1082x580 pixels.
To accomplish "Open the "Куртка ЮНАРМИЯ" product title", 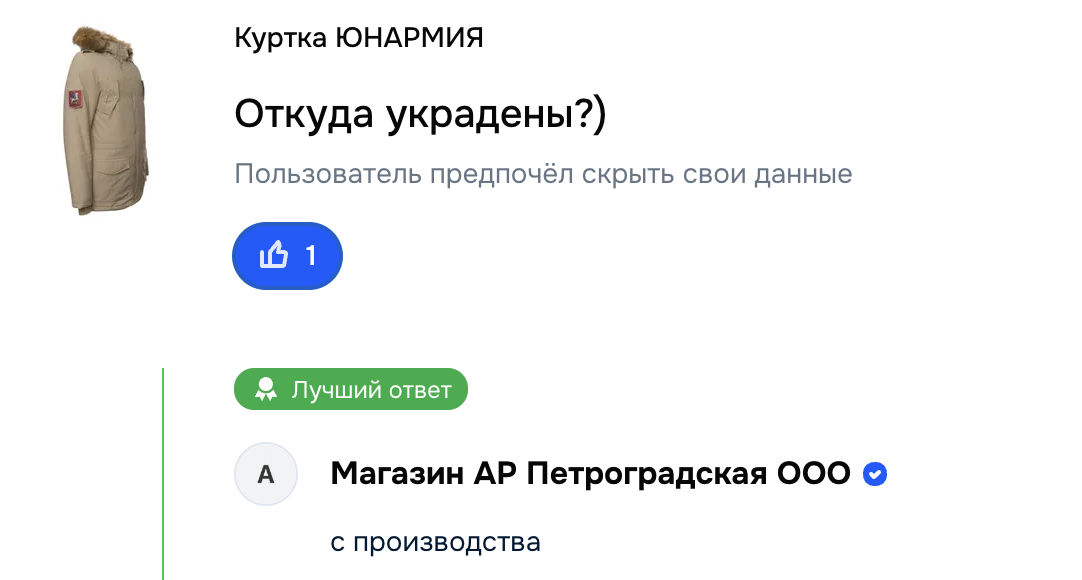I will point(358,38).
